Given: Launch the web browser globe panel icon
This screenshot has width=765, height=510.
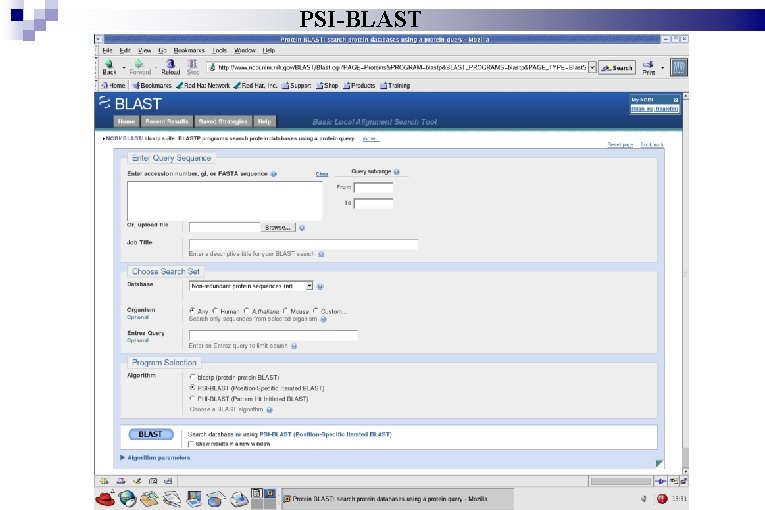Looking at the screenshot, I should (x=127, y=498).
